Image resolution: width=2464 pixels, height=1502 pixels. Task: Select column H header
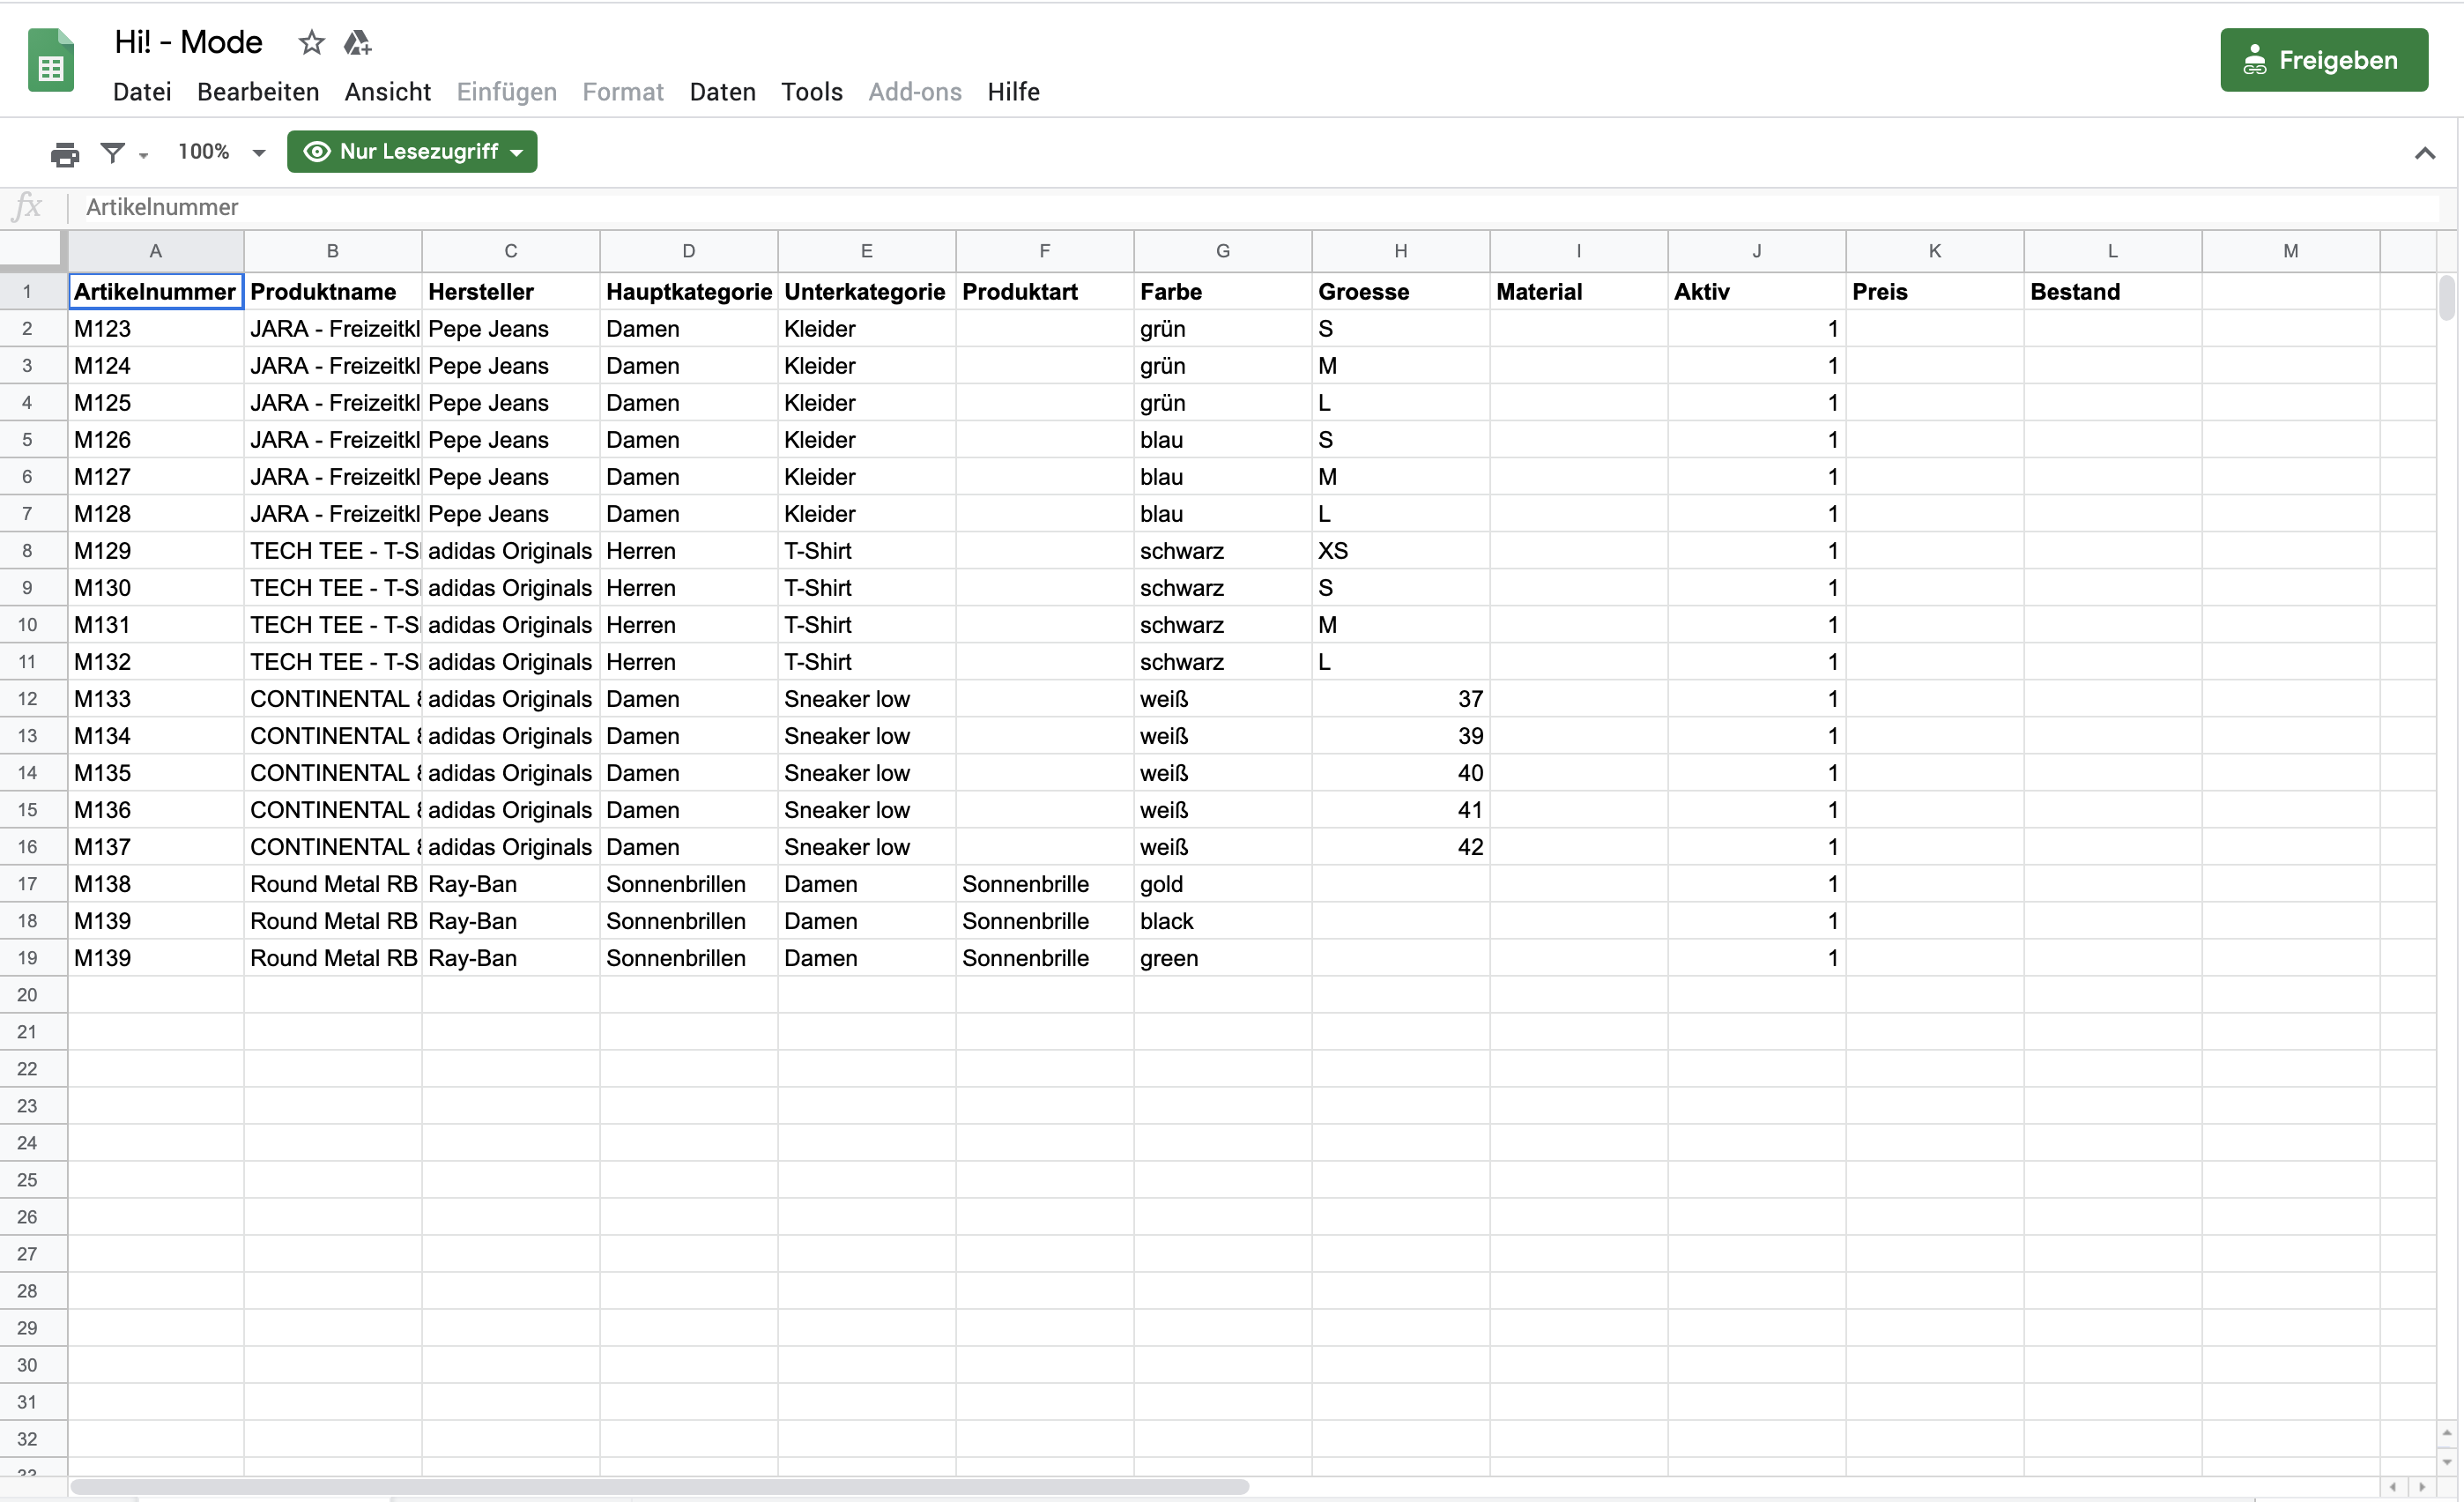1400,251
